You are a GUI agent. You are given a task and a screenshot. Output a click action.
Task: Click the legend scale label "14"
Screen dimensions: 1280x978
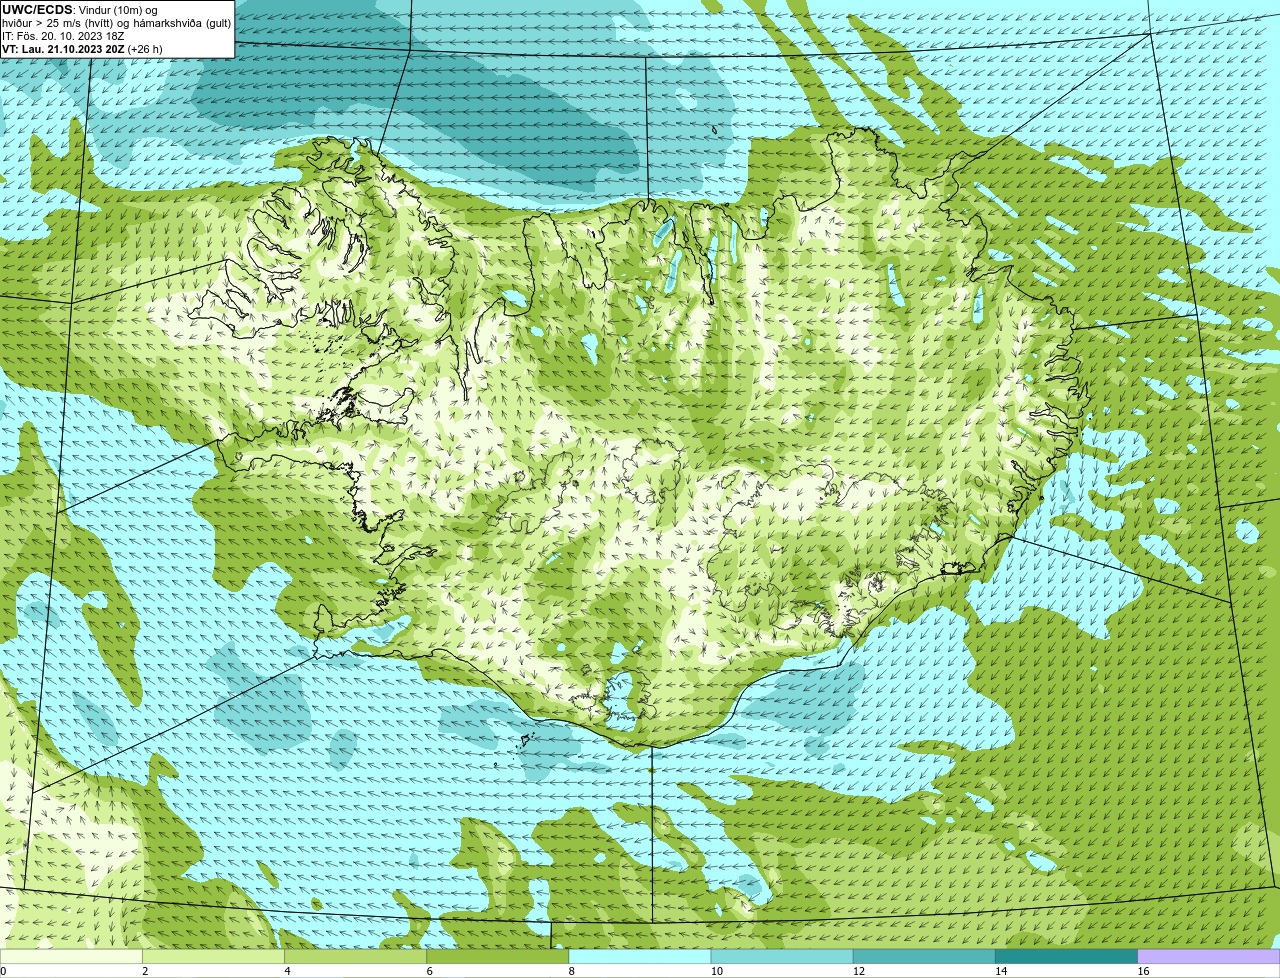click(x=1000, y=971)
